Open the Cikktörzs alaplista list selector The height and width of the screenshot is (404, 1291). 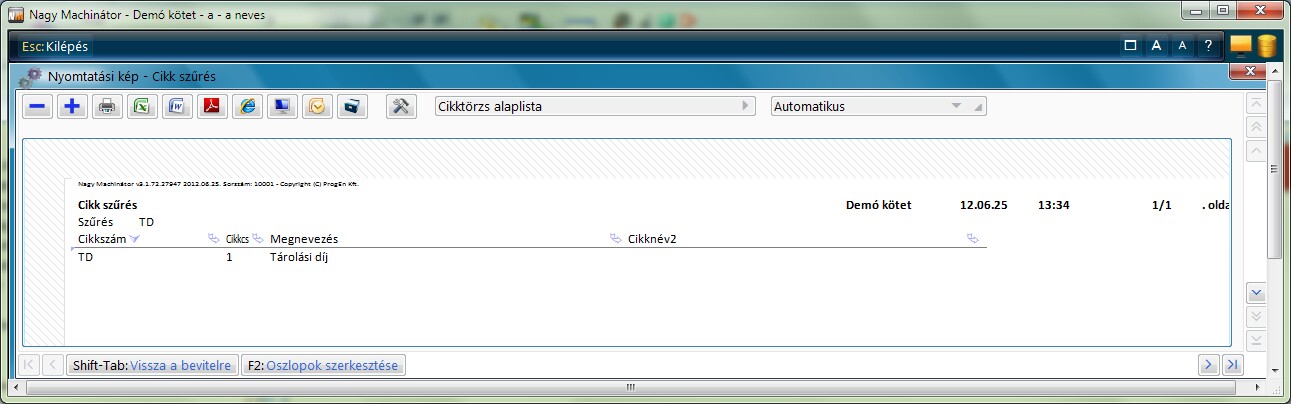tap(595, 106)
